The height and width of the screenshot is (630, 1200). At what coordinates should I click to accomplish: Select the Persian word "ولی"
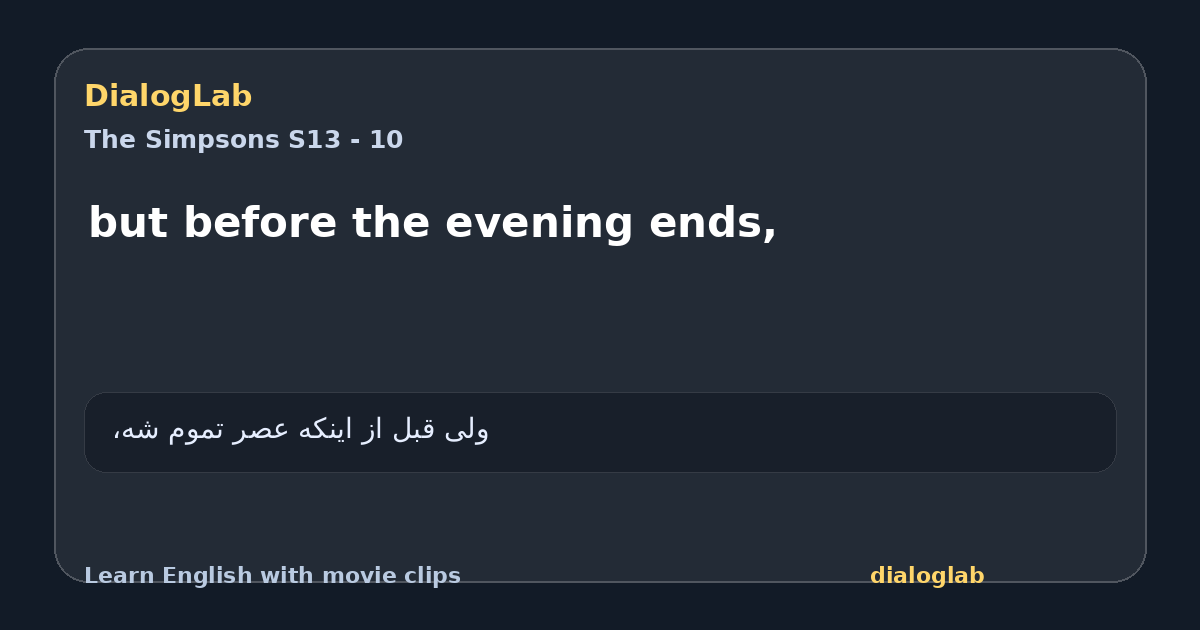[469, 430]
